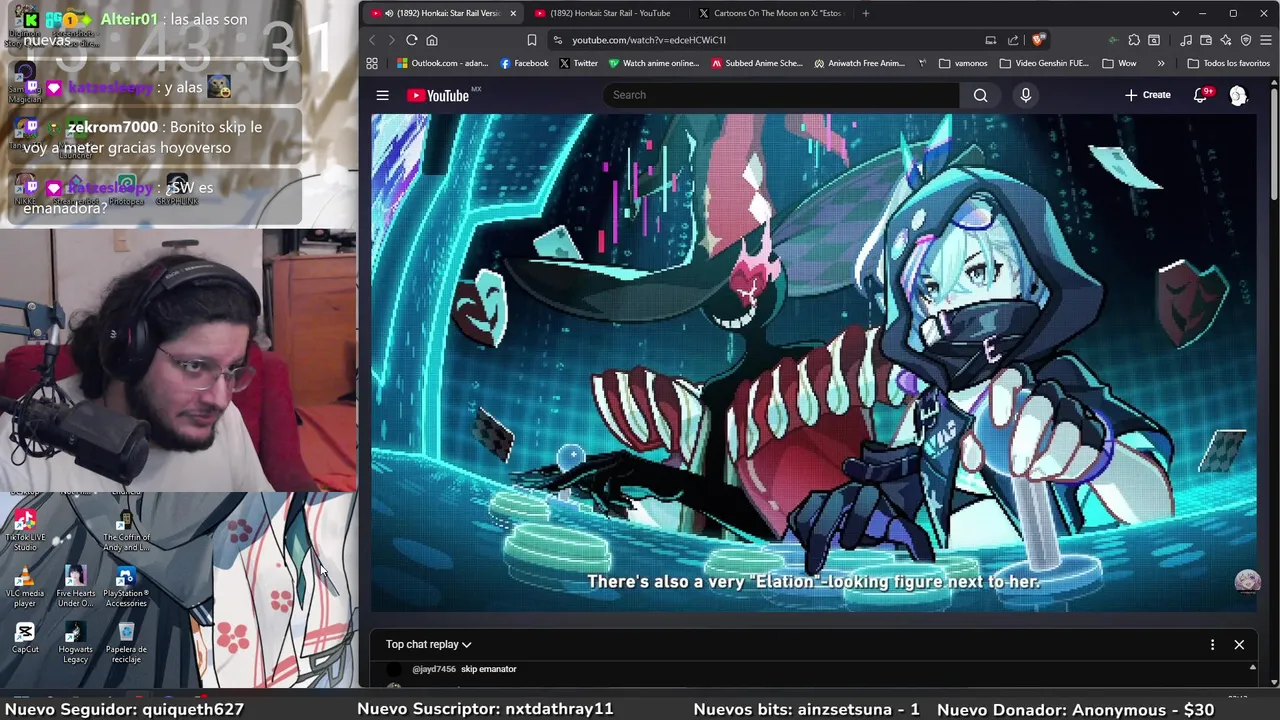
Task: Open CapCut desktop shortcut
Action: click(25, 638)
